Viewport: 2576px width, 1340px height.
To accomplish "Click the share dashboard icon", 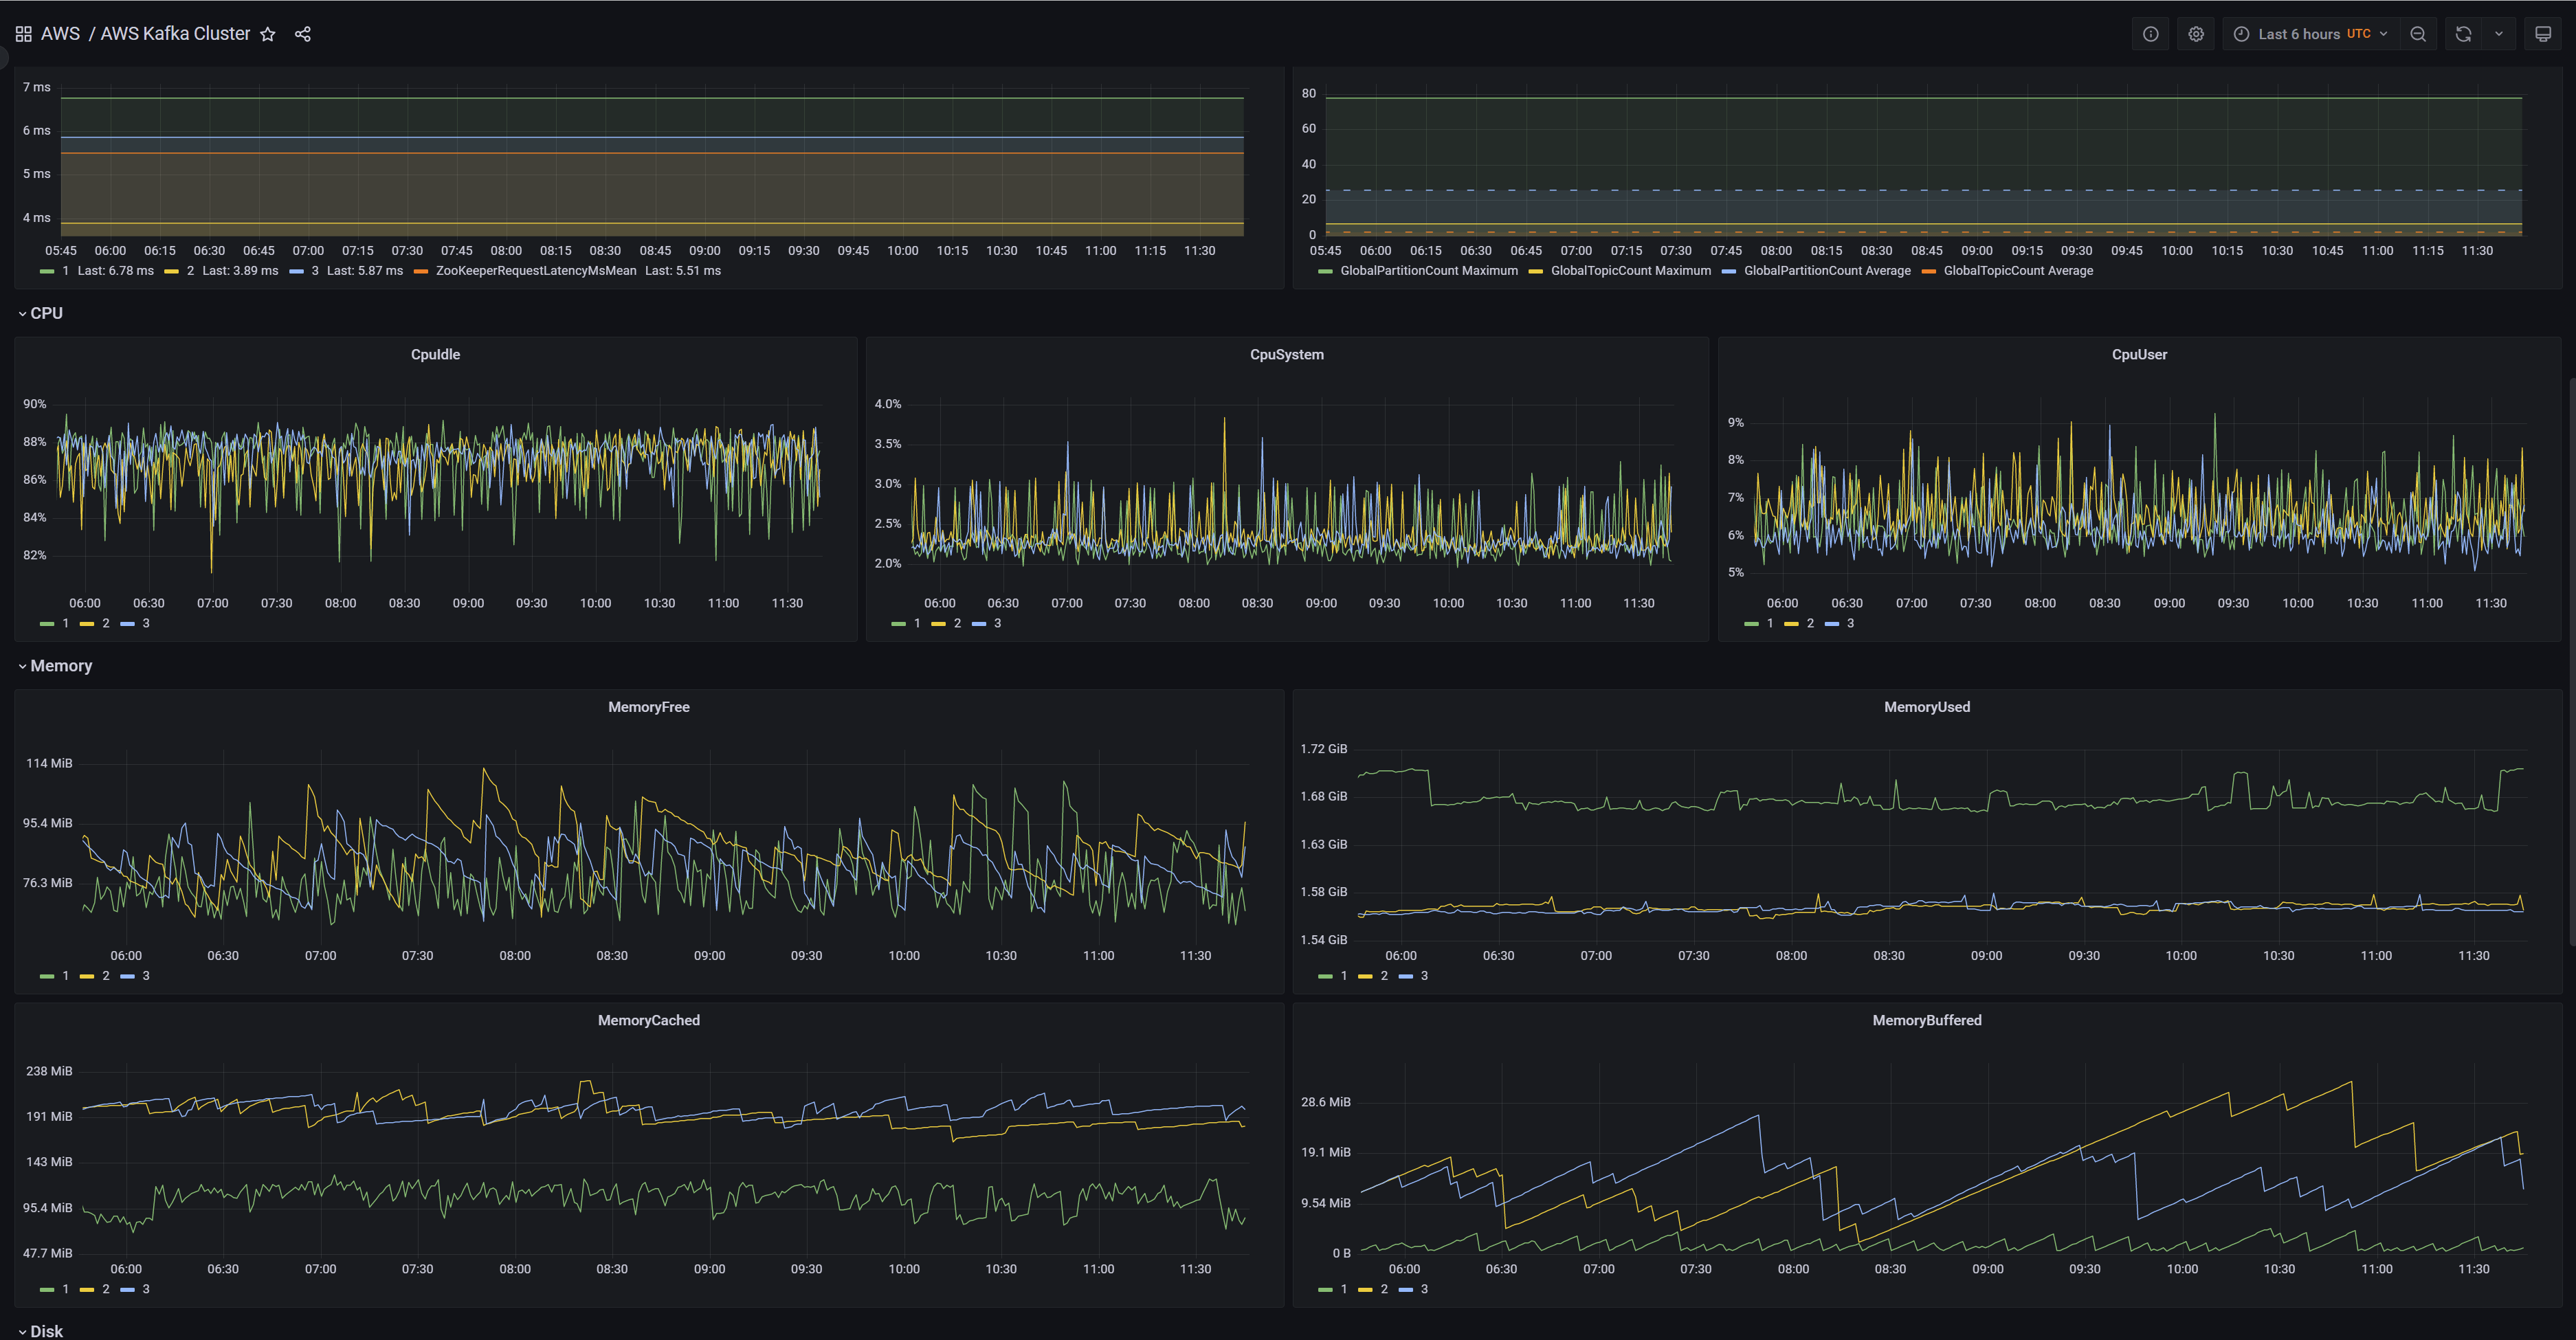I will [303, 34].
